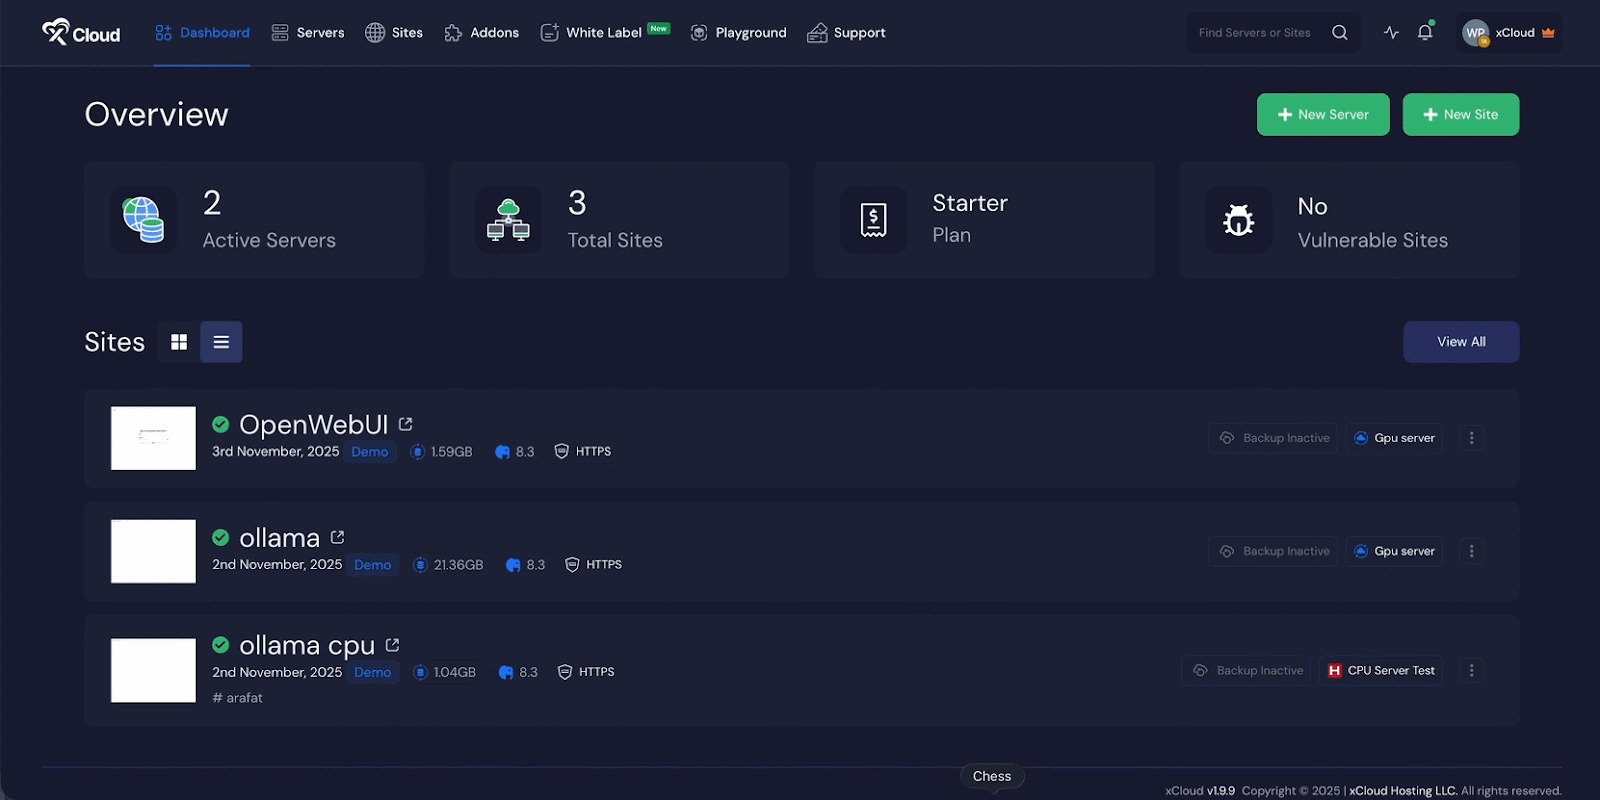The height and width of the screenshot is (800, 1600).
Task: Click the Chess tooltip label
Action: (x=992, y=776)
